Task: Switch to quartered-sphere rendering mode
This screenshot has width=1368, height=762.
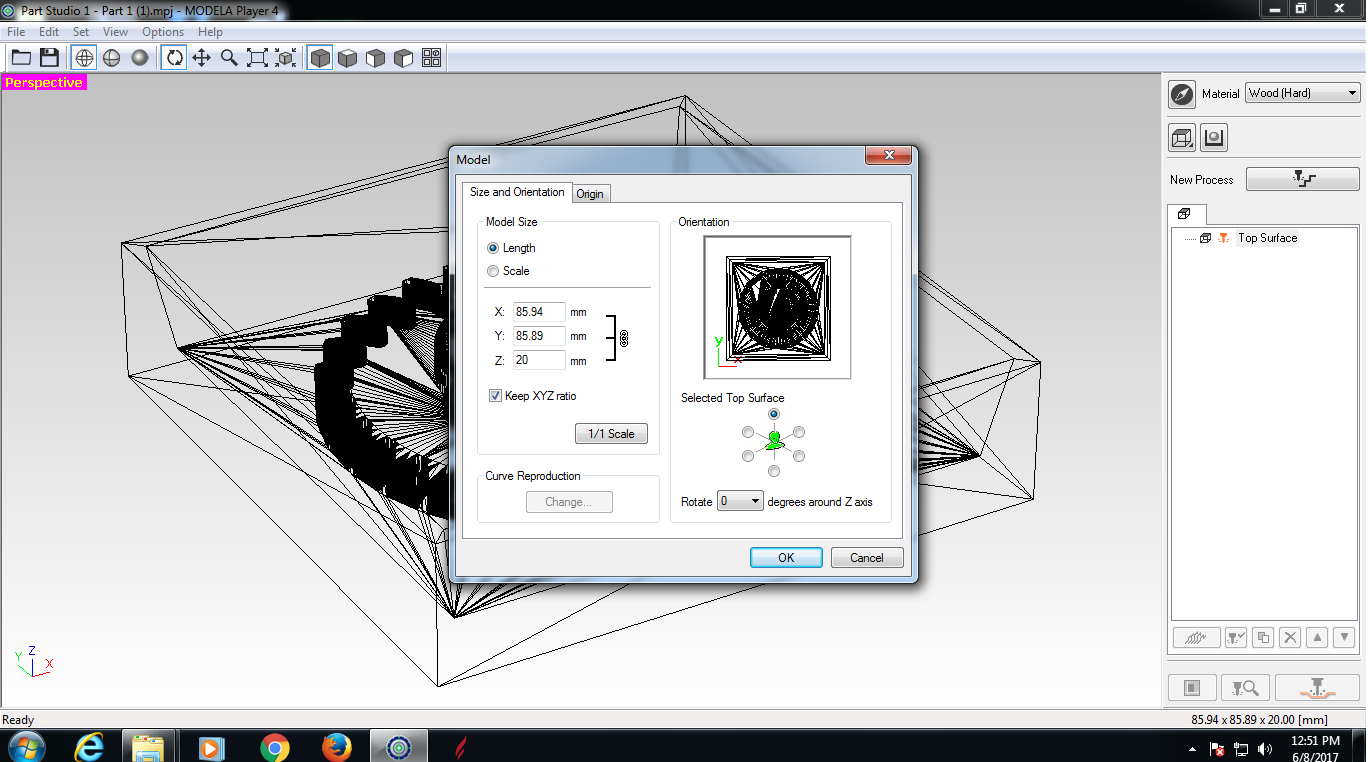Action: click(x=112, y=58)
